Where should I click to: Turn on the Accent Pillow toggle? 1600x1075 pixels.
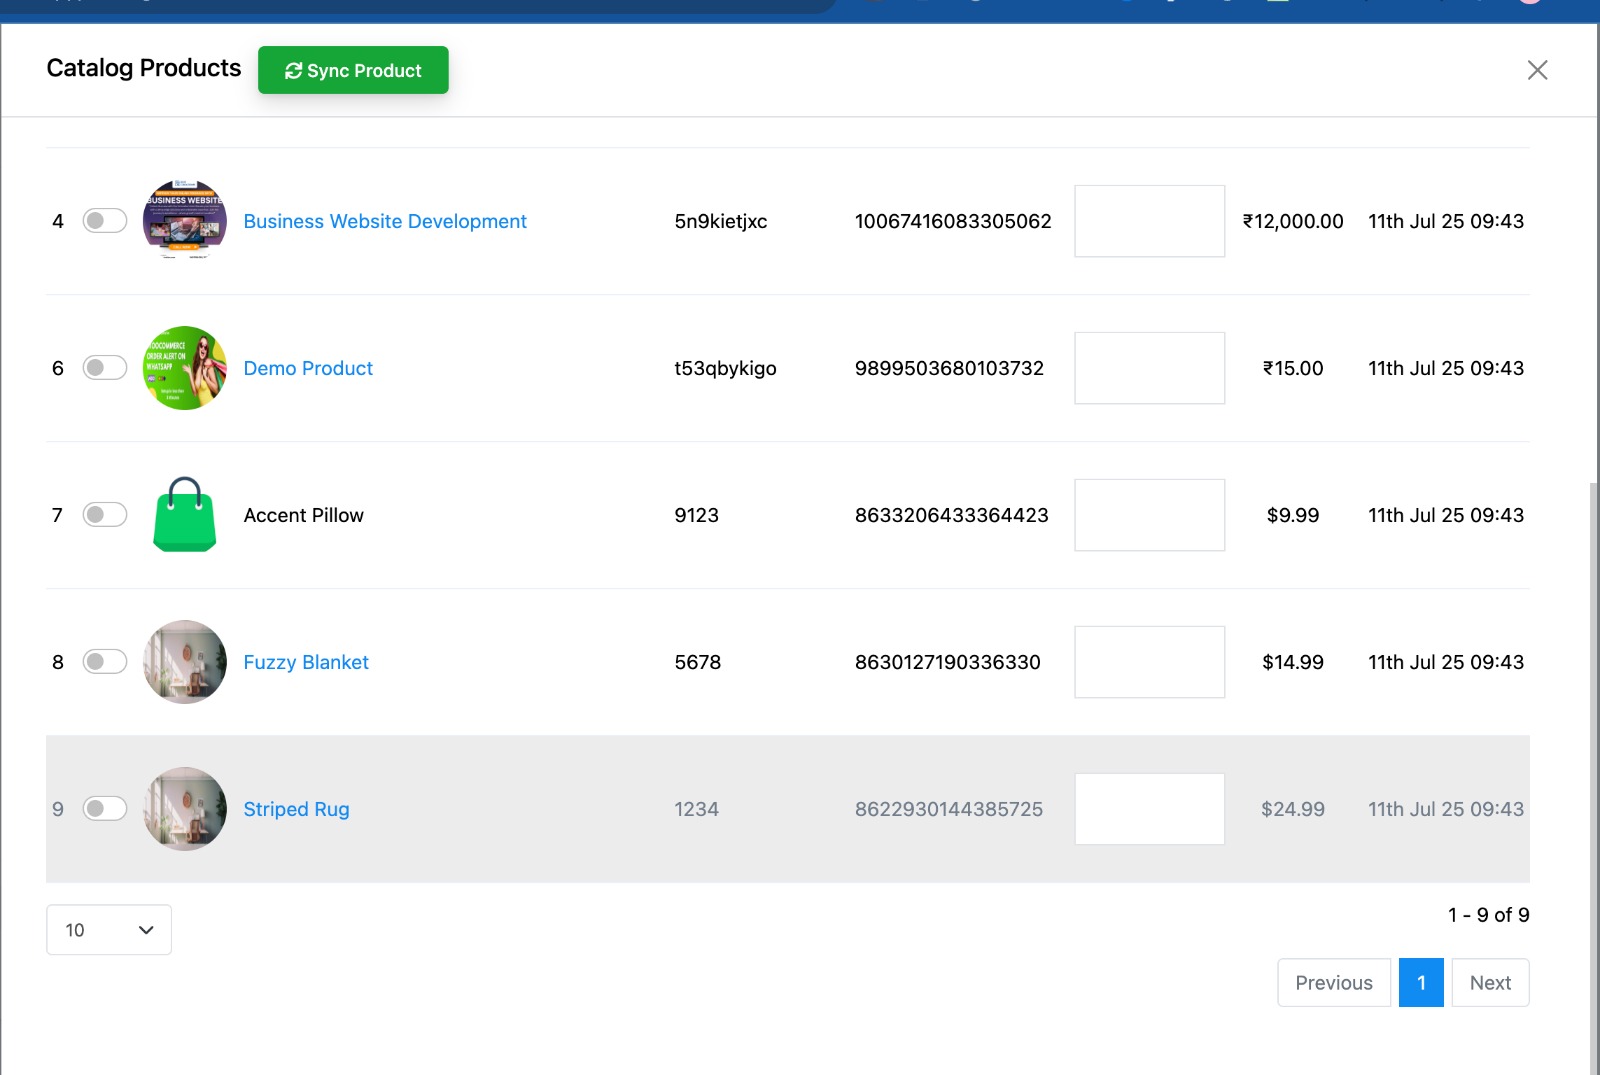pos(105,515)
